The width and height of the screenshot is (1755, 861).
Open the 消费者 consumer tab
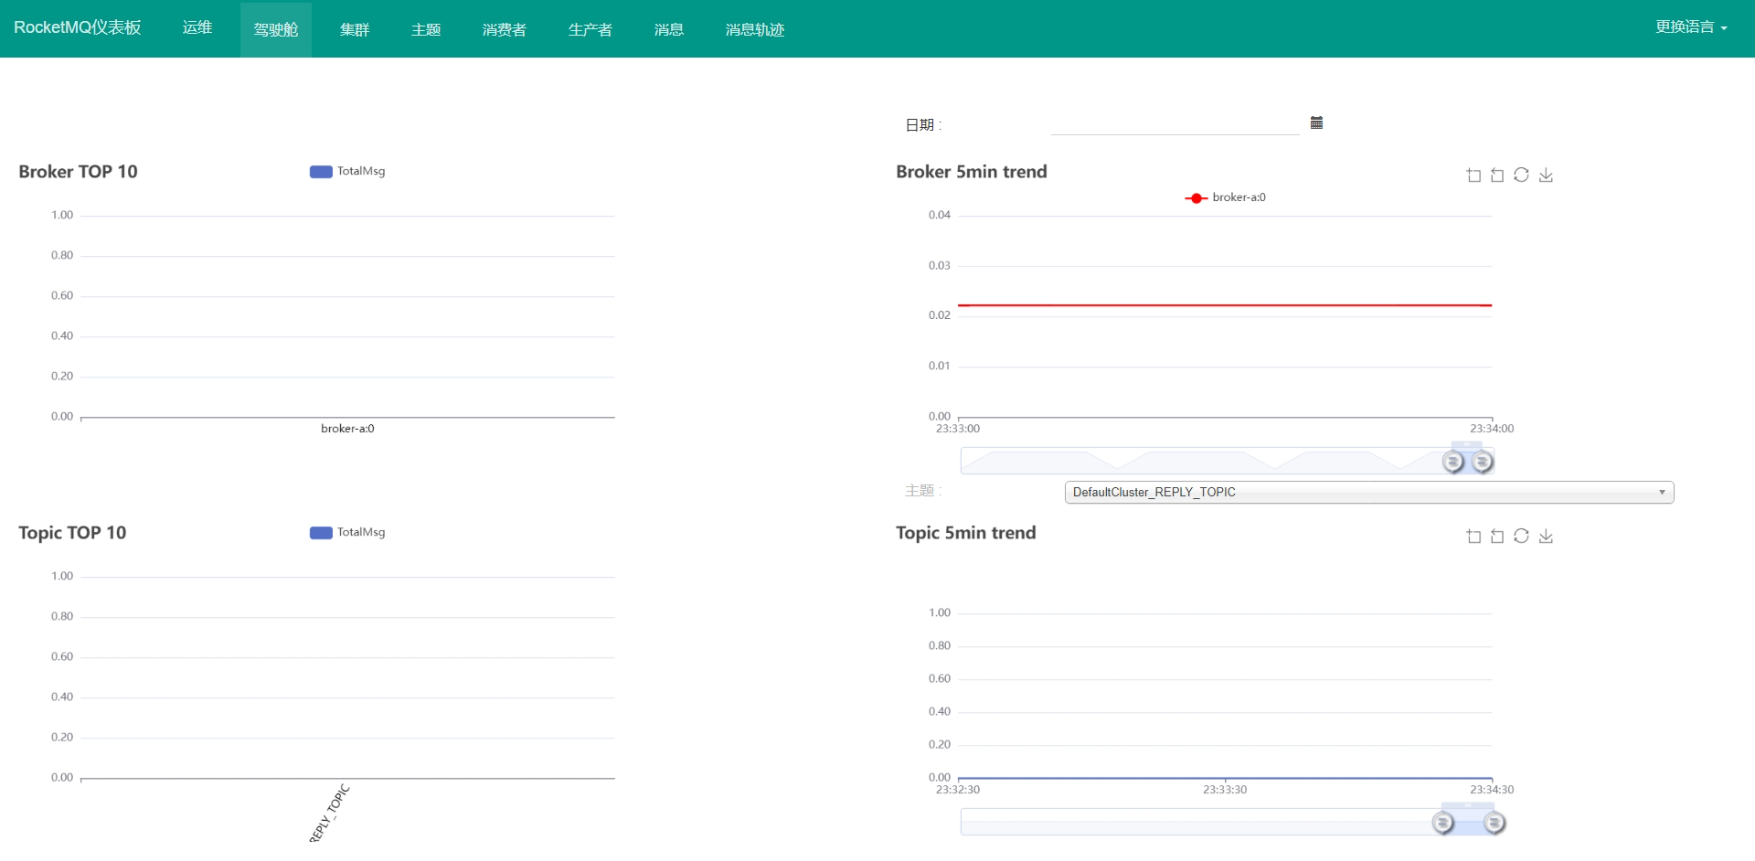[x=504, y=29]
